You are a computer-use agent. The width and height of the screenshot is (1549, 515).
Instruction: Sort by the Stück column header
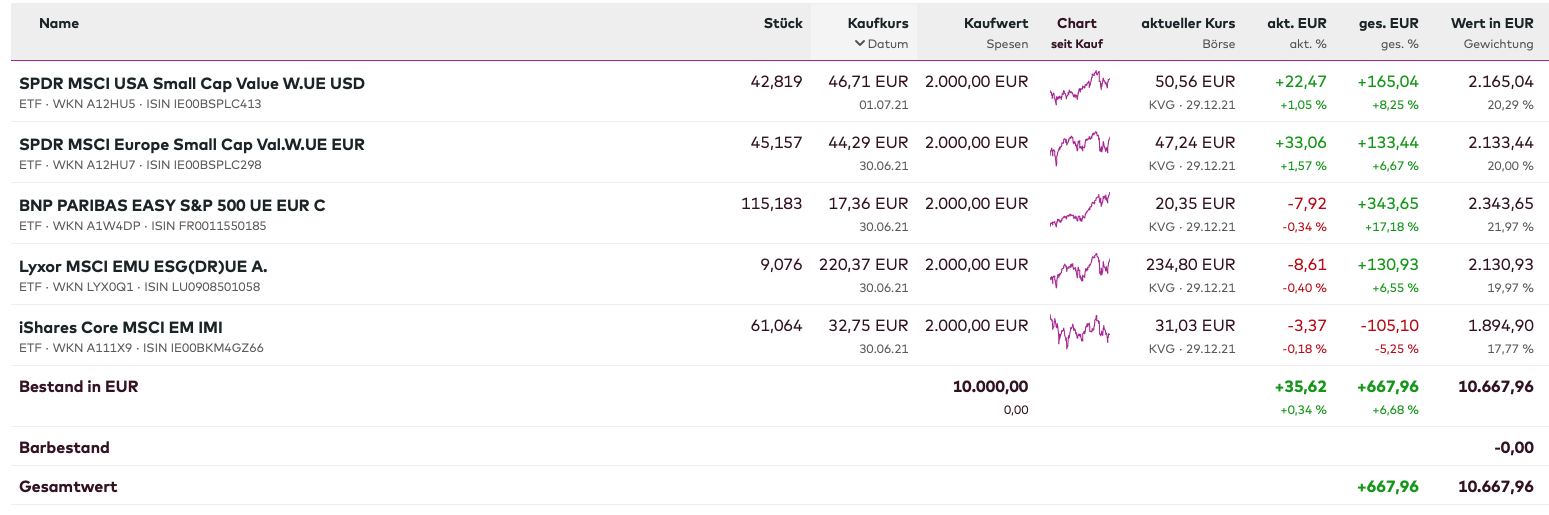[783, 23]
